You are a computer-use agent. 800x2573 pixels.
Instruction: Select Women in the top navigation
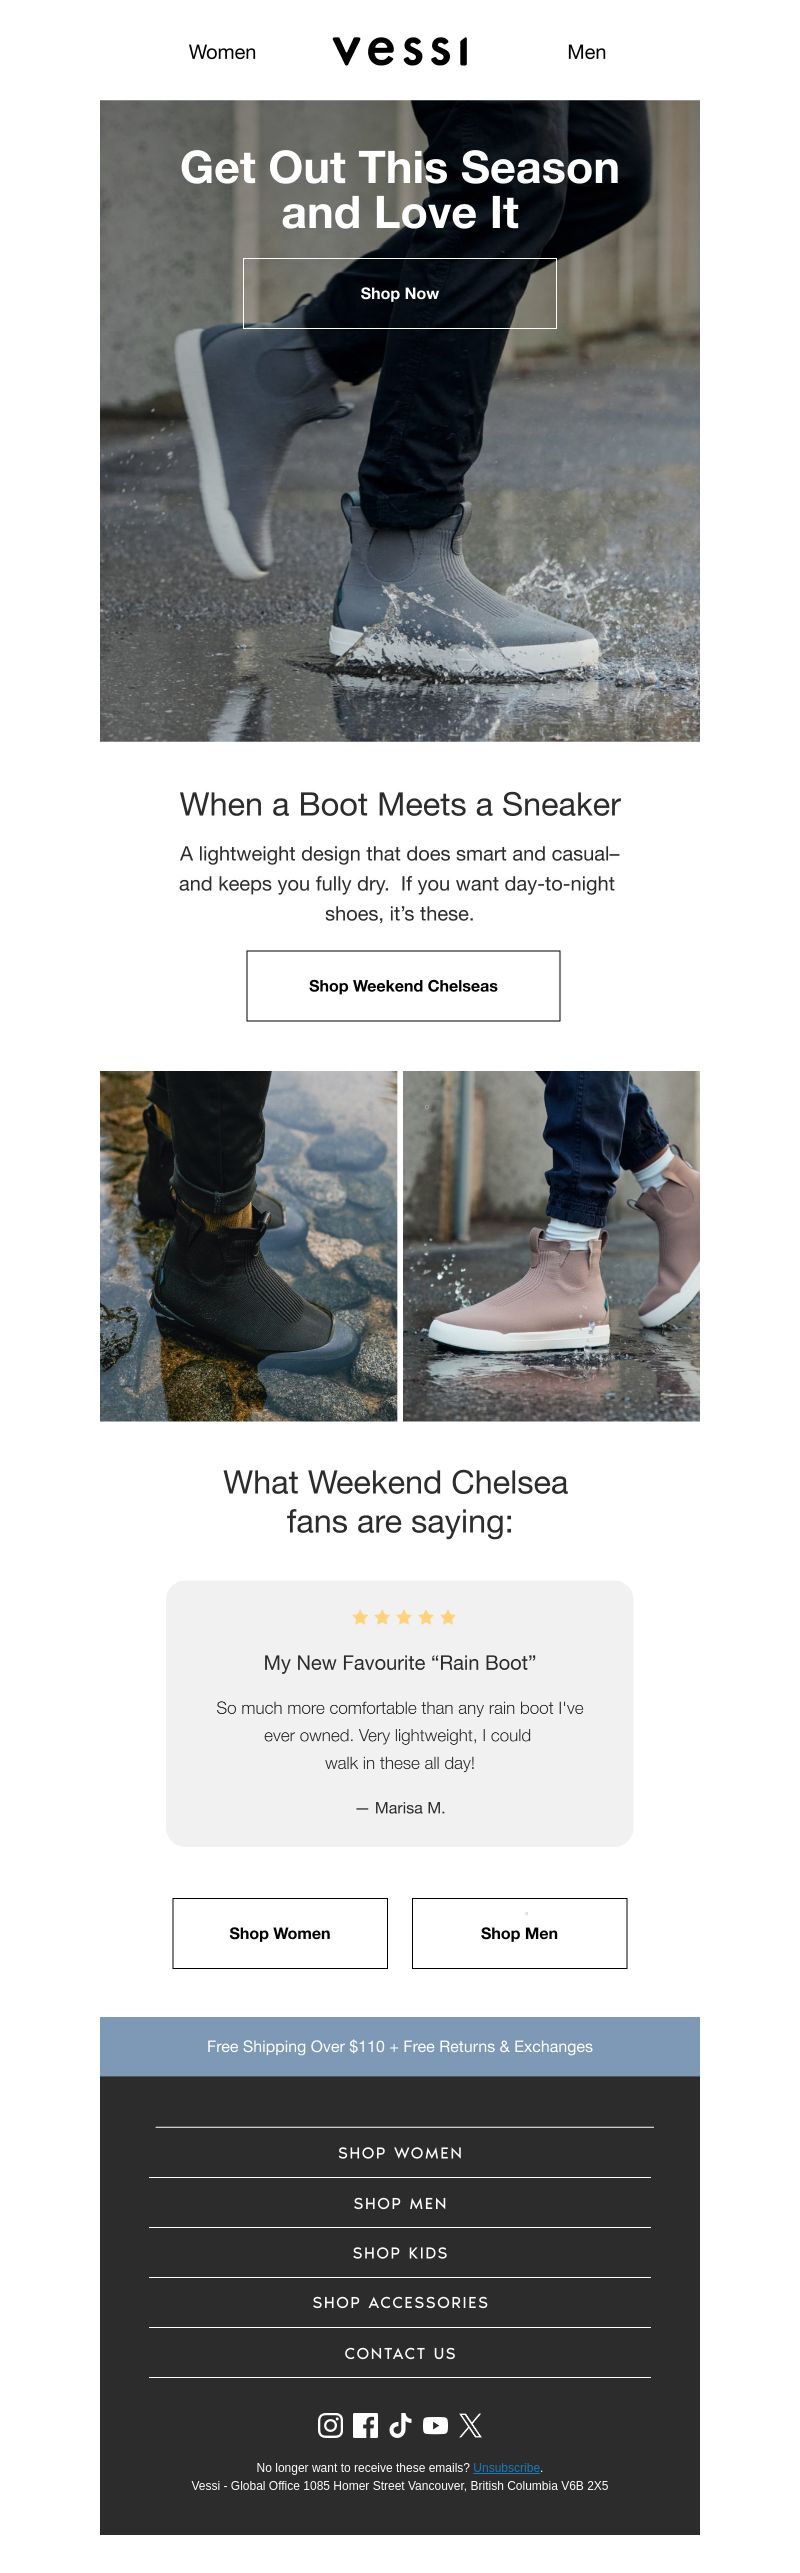pos(222,52)
